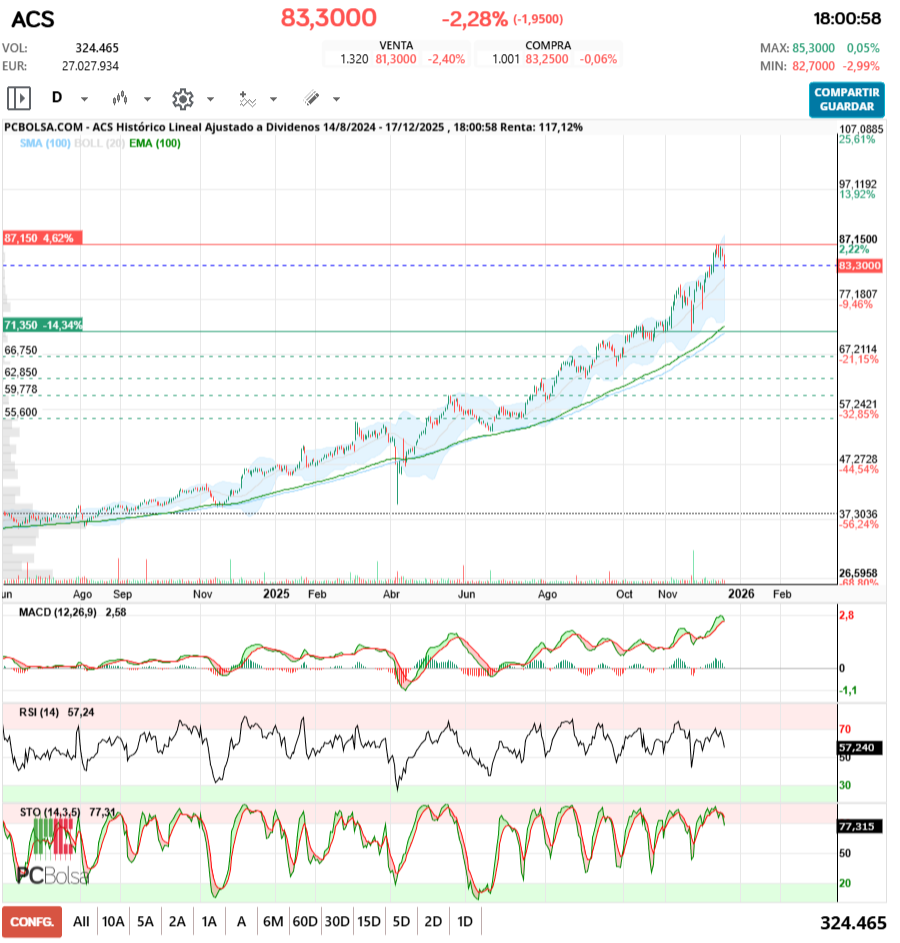Screen dimensions: 900x943
Task: Open the chart type dropdown arrow
Action: click(x=146, y=99)
